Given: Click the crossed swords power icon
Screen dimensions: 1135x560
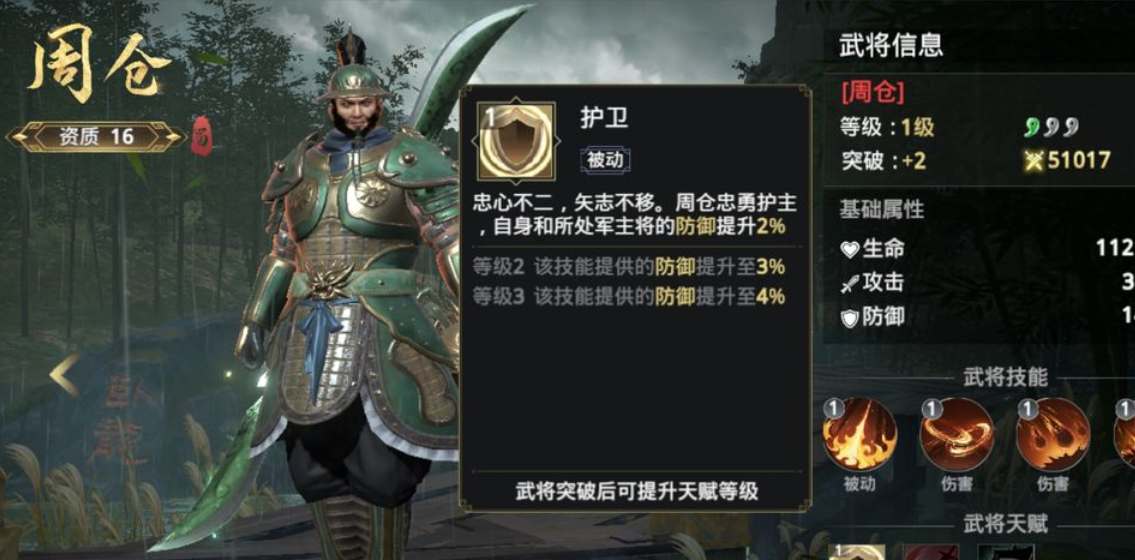Looking at the screenshot, I should pyautogui.click(x=1035, y=161).
